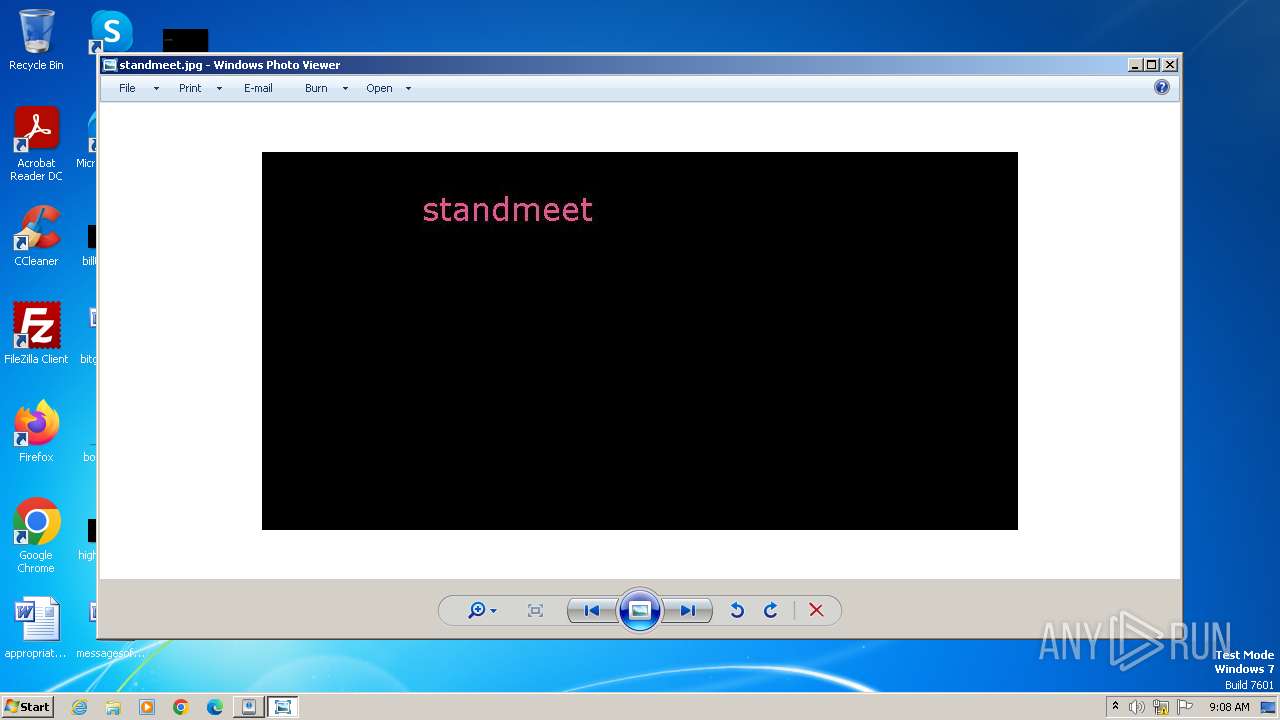Screen dimensions: 1280x720
Task: Delete the photo with the red X
Action: pos(816,610)
